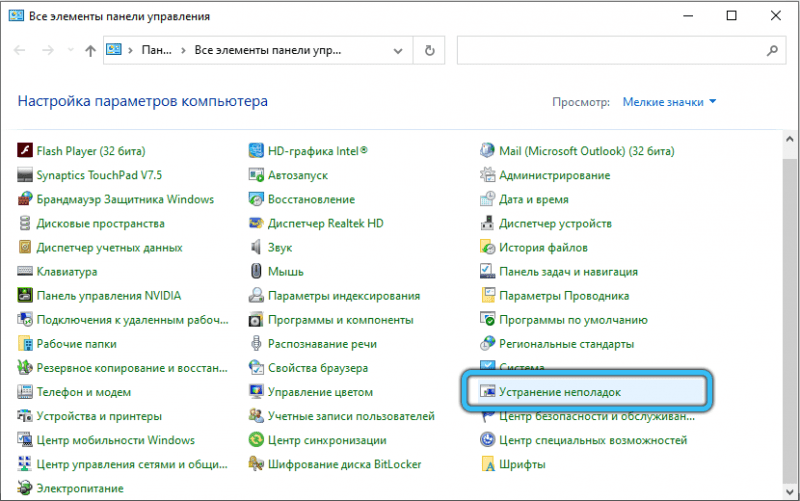This screenshot has width=800, height=501.
Task: Open Администрирование link
Action: click(x=555, y=175)
